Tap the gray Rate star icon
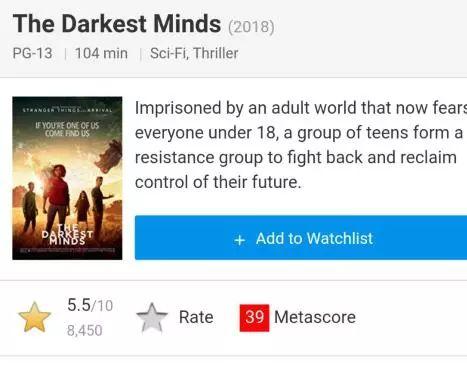The height and width of the screenshot is (367, 467). coord(152,318)
